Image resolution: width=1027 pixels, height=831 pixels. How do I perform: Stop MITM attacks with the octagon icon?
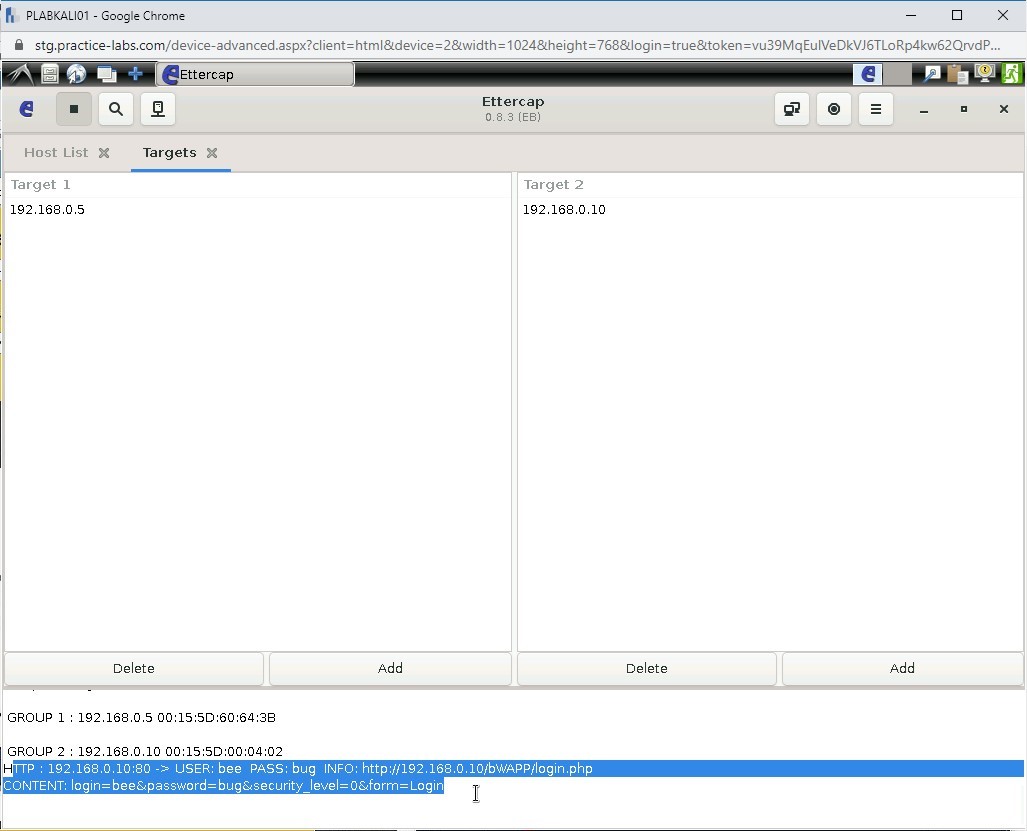coord(834,109)
